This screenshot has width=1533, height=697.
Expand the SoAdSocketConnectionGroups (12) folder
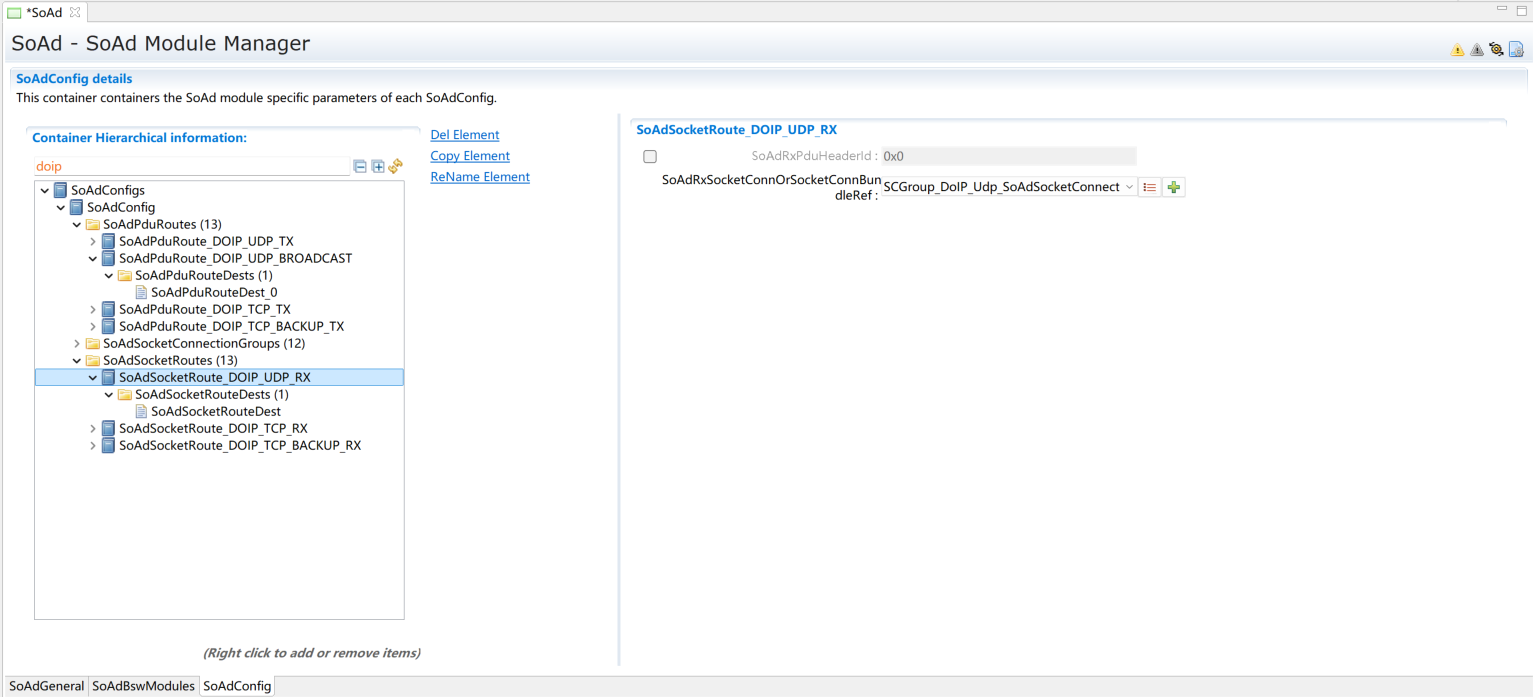[x=77, y=344]
